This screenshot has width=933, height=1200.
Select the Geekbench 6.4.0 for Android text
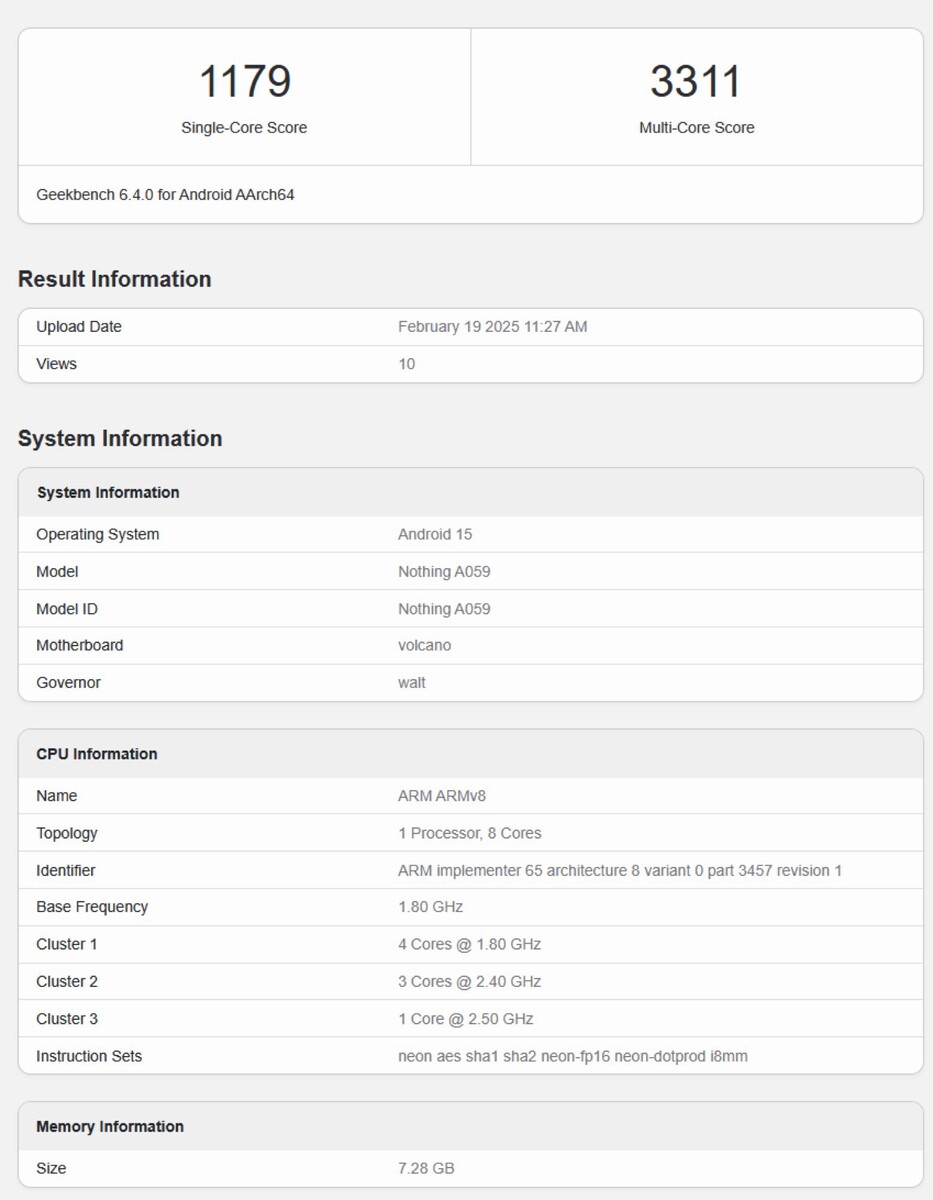[165, 195]
